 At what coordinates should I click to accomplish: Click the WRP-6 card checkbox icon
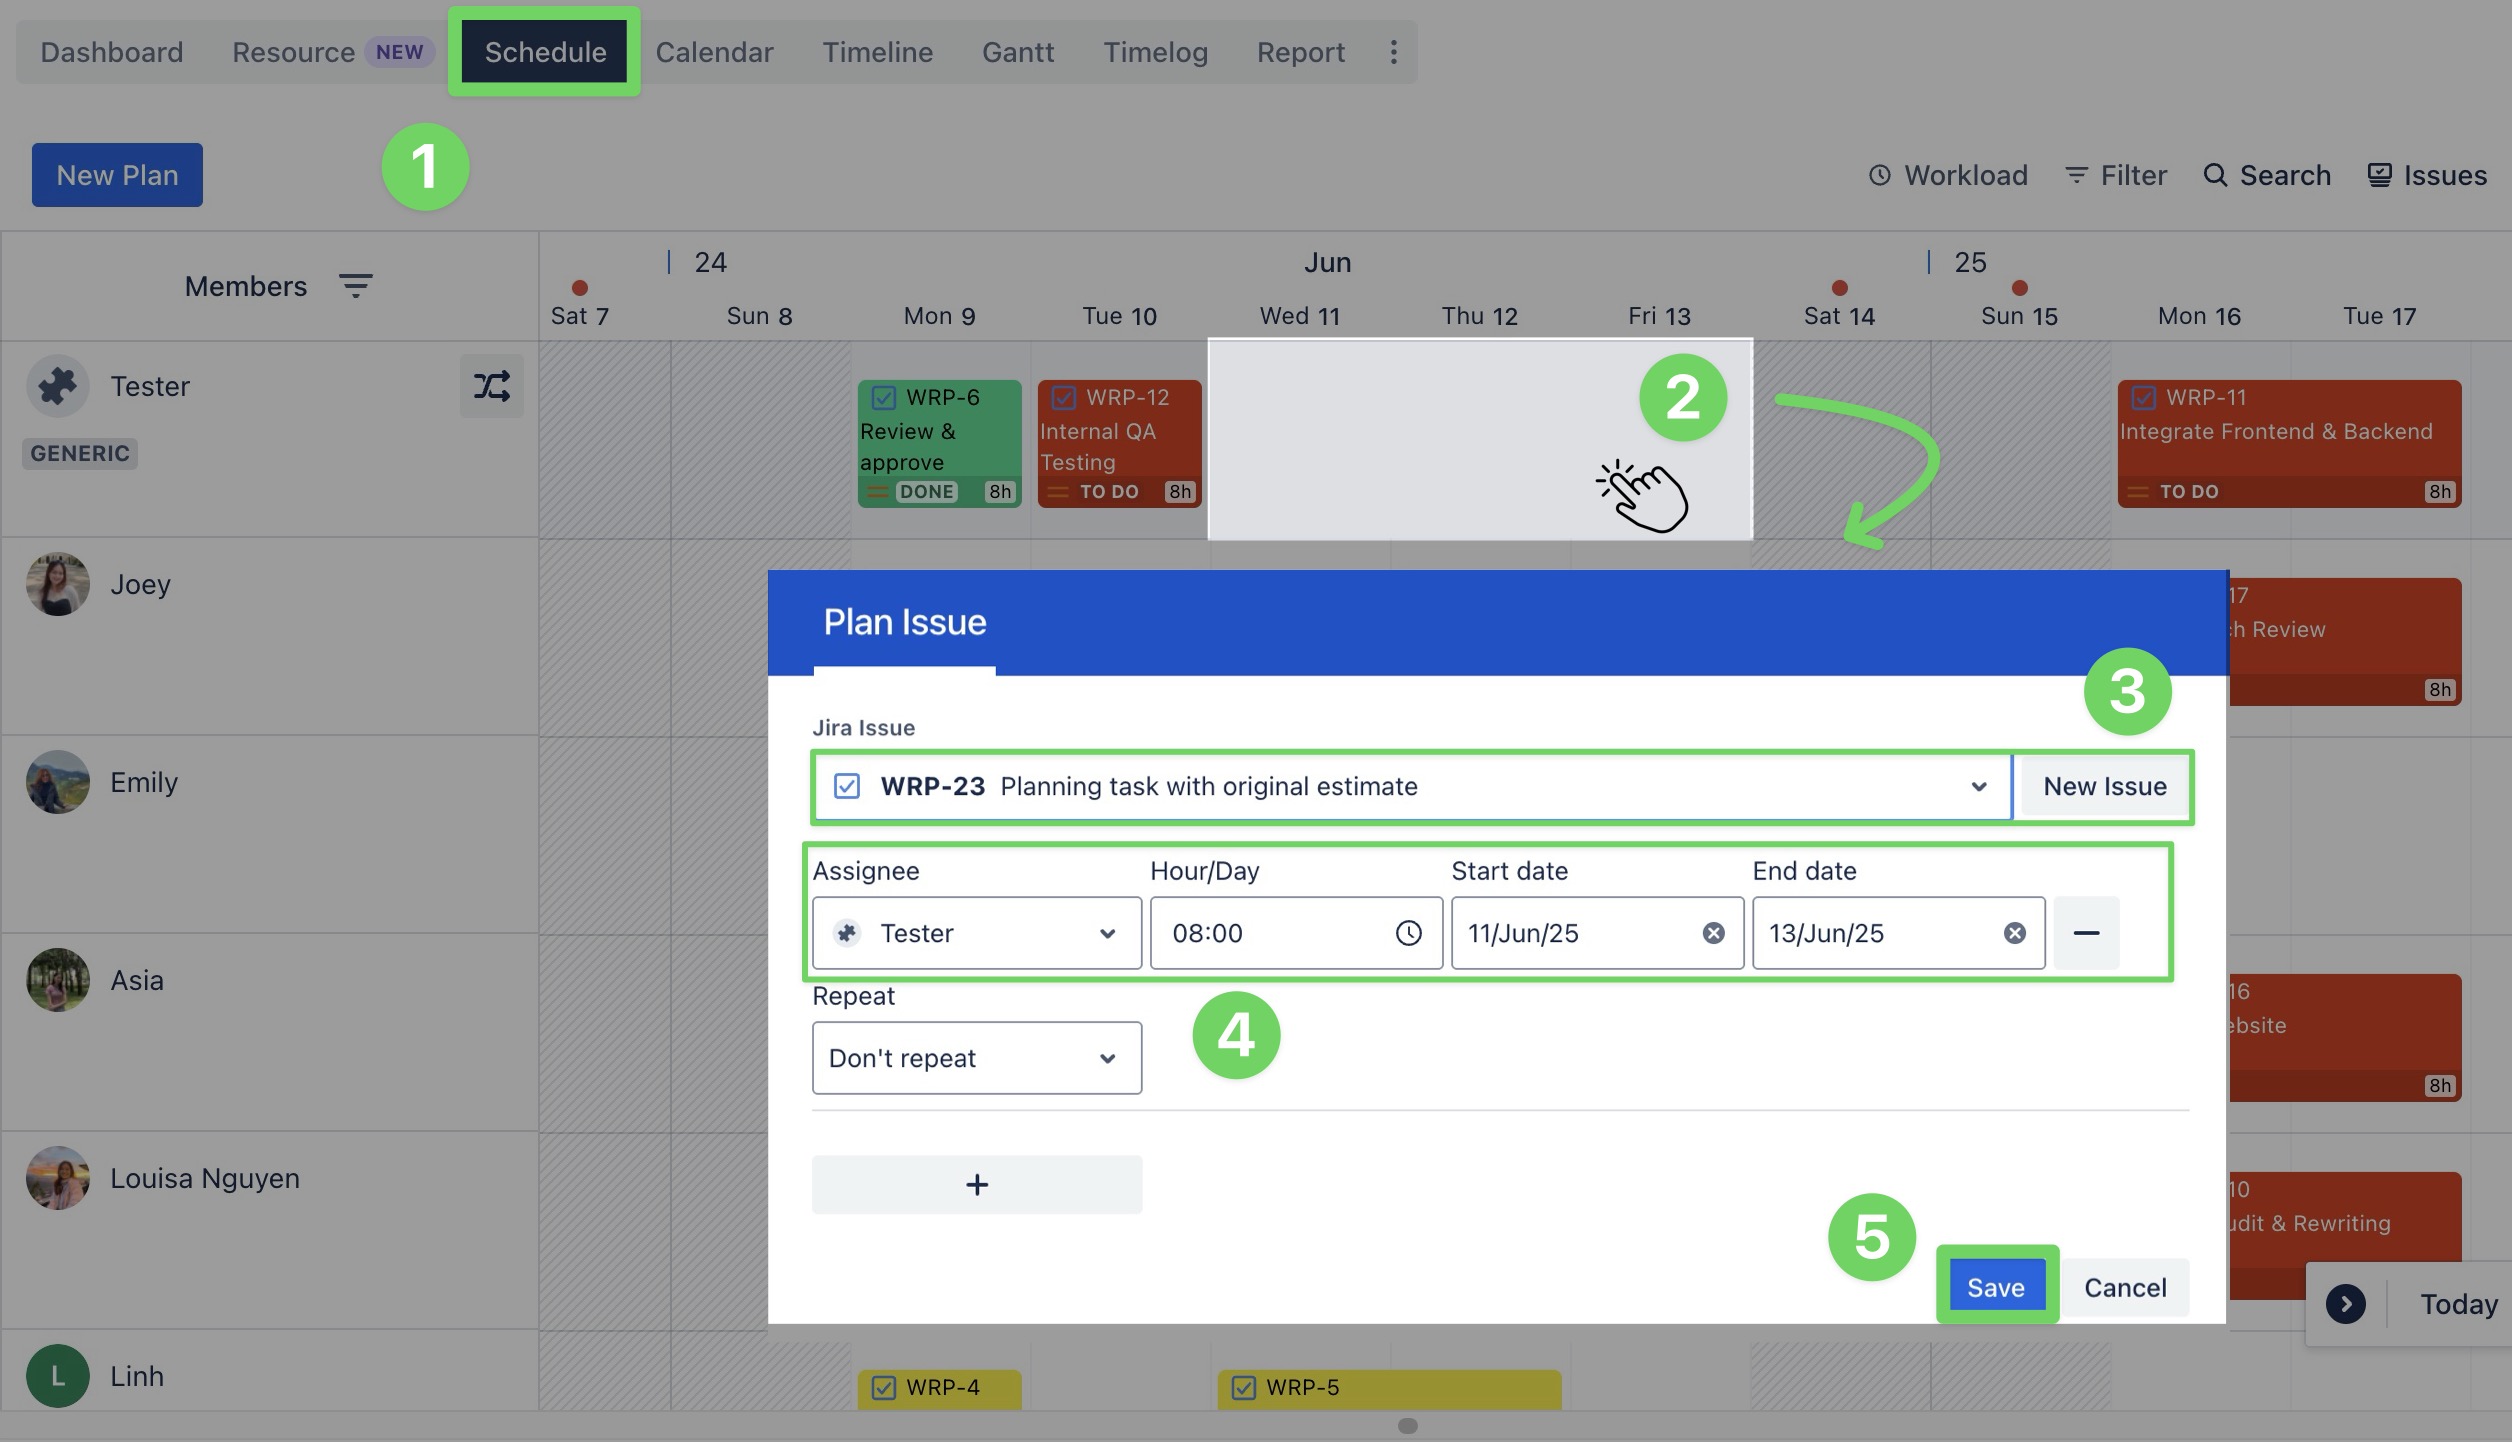point(883,398)
